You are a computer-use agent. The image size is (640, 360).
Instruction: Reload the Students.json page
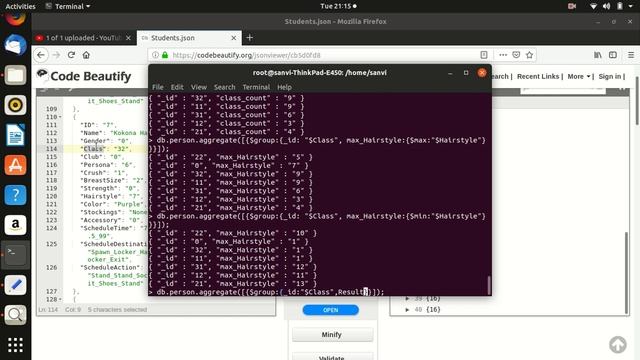coord(71,55)
